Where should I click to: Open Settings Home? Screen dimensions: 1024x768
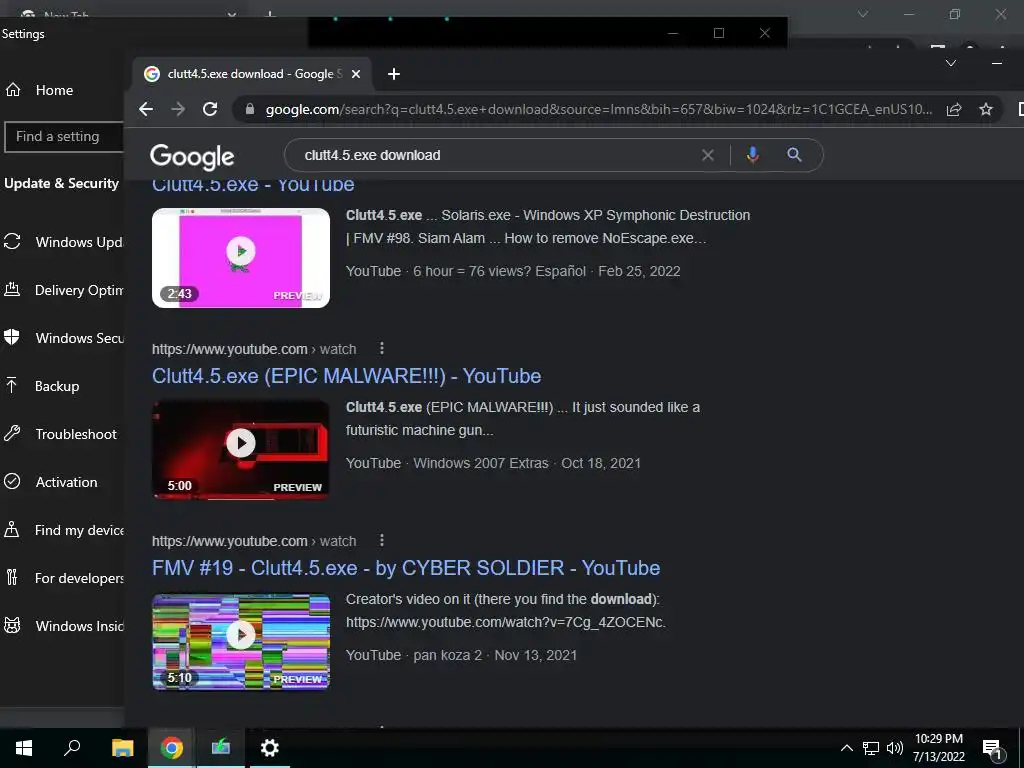[54, 90]
